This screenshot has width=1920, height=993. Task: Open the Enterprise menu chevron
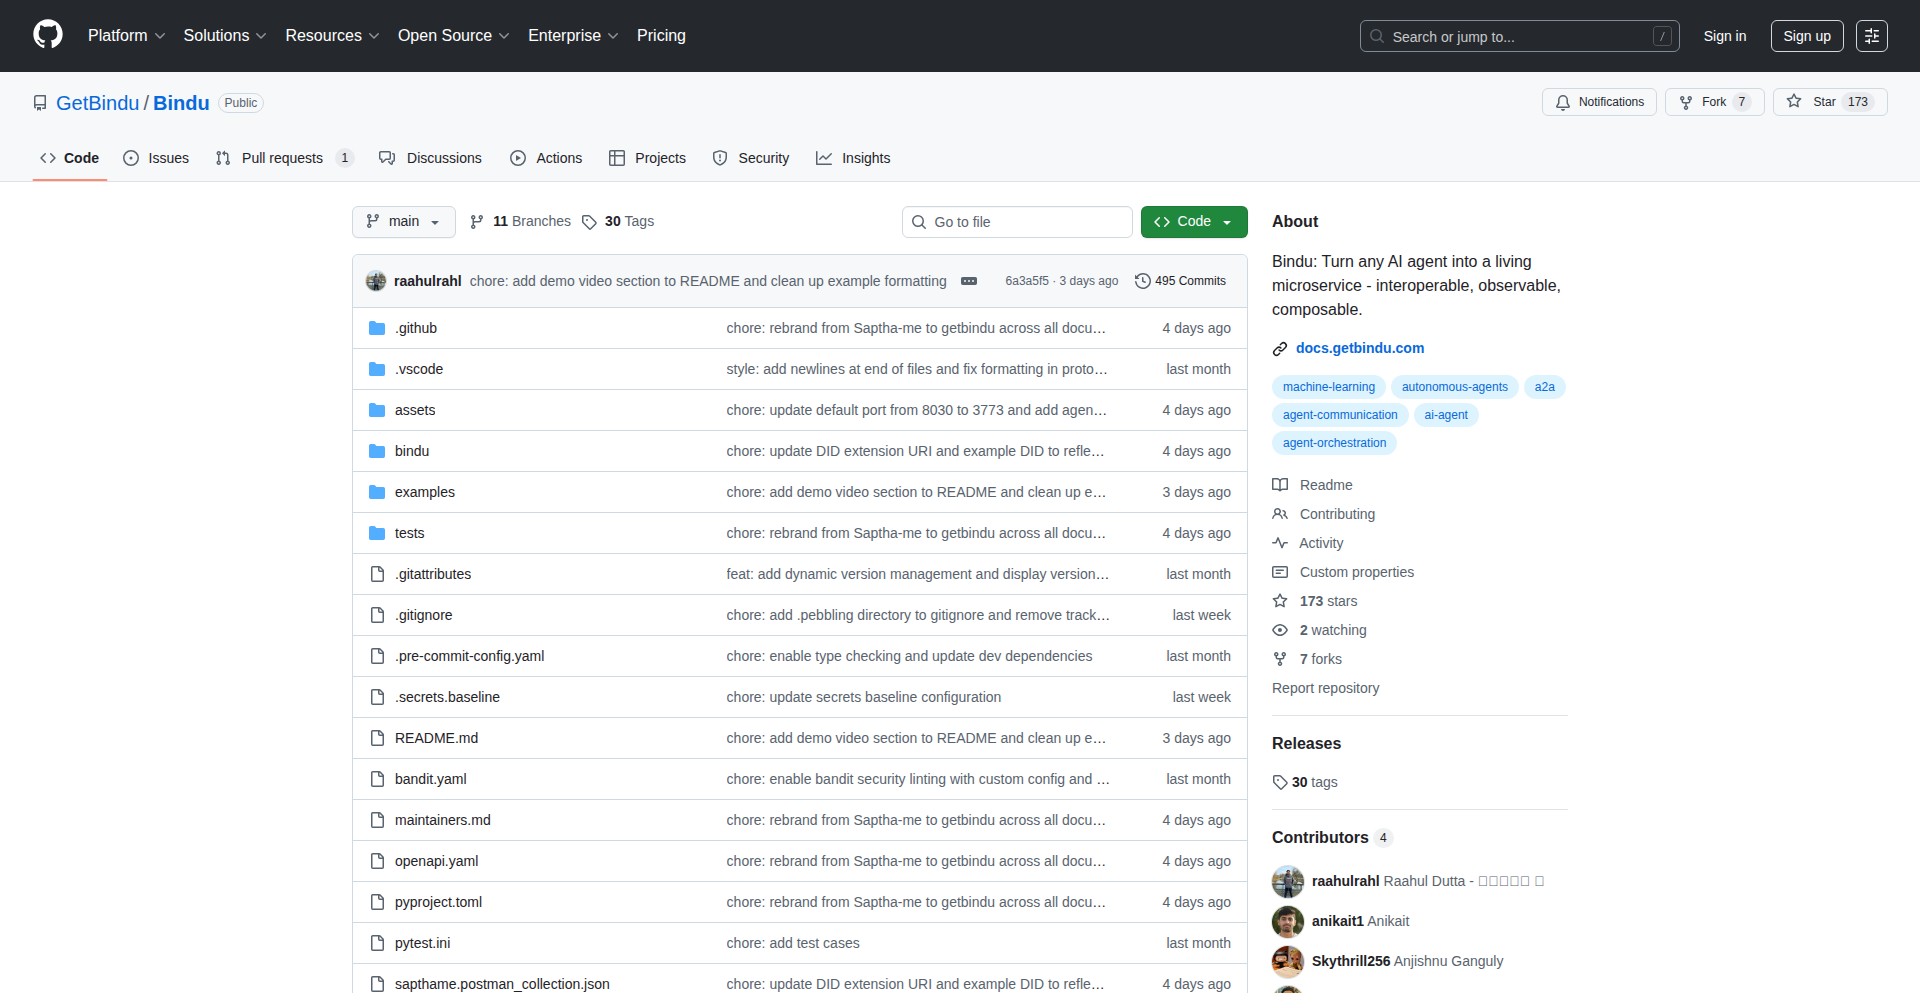[614, 36]
